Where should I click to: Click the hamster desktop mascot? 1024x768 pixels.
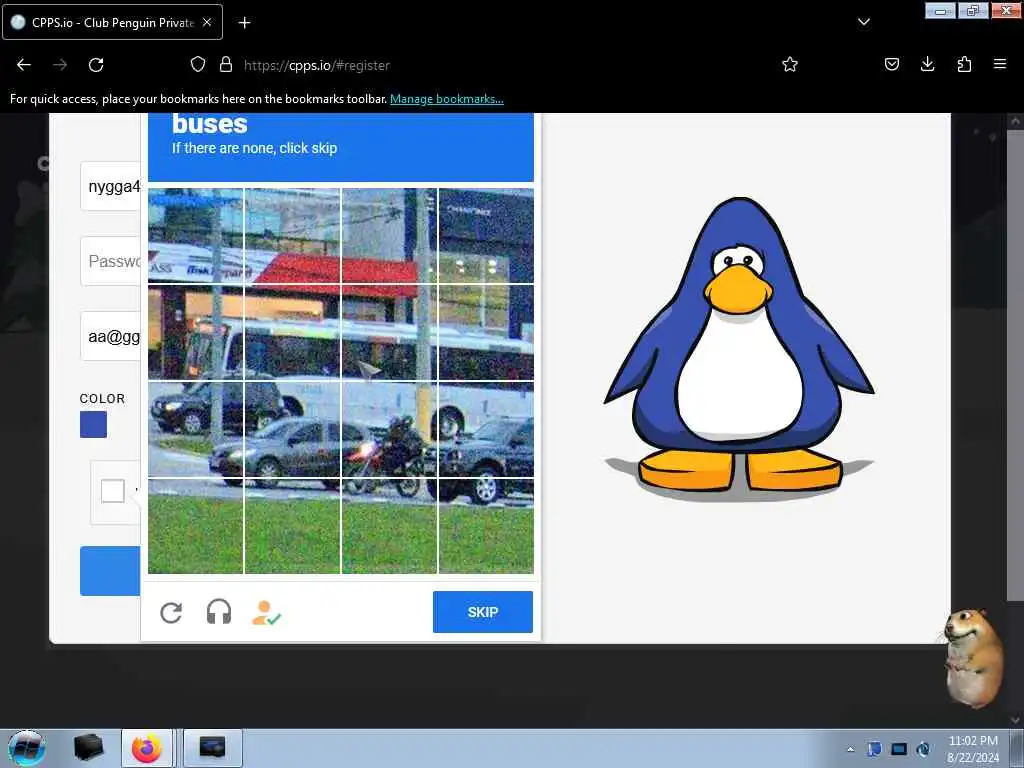click(973, 658)
